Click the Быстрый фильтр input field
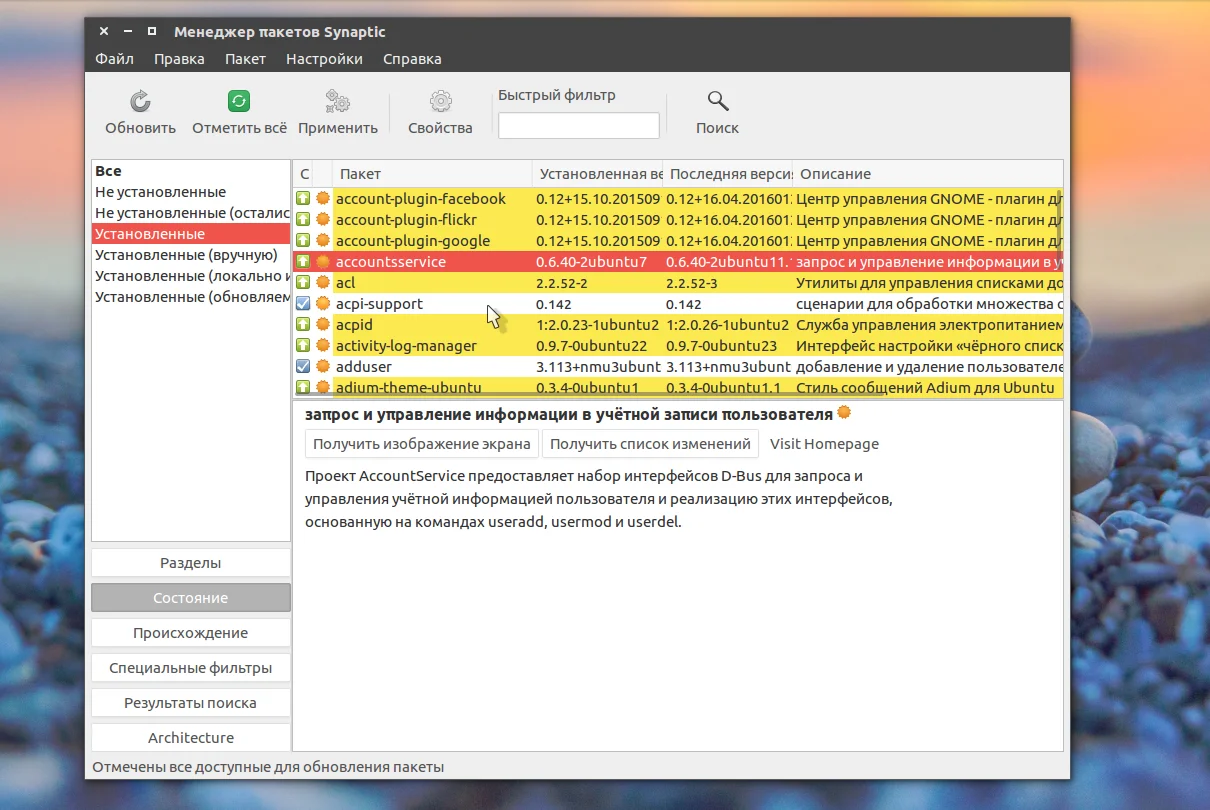 (578, 126)
